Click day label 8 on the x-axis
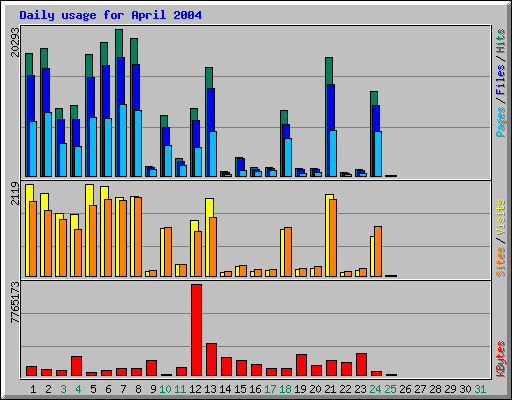 (138, 389)
